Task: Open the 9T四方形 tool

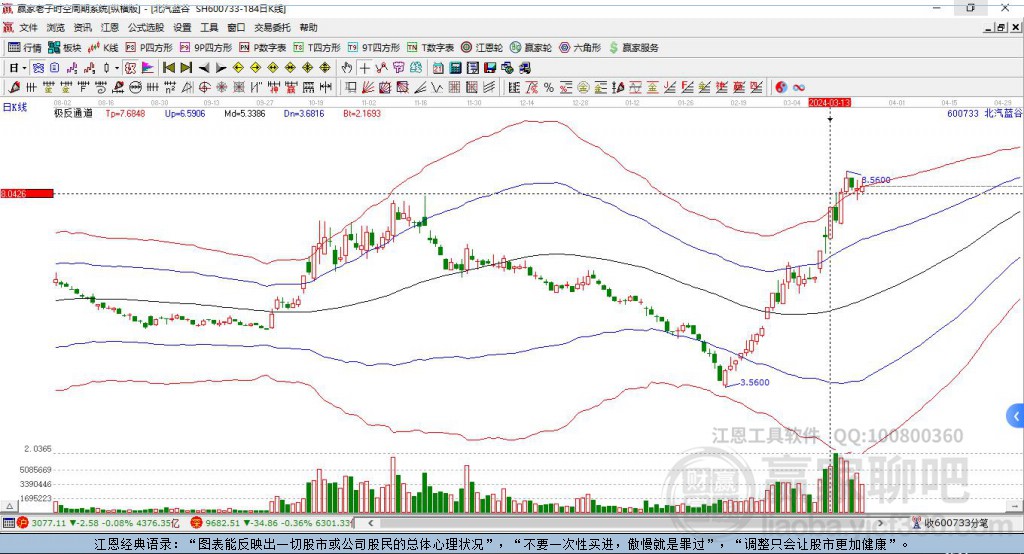Action: point(374,48)
